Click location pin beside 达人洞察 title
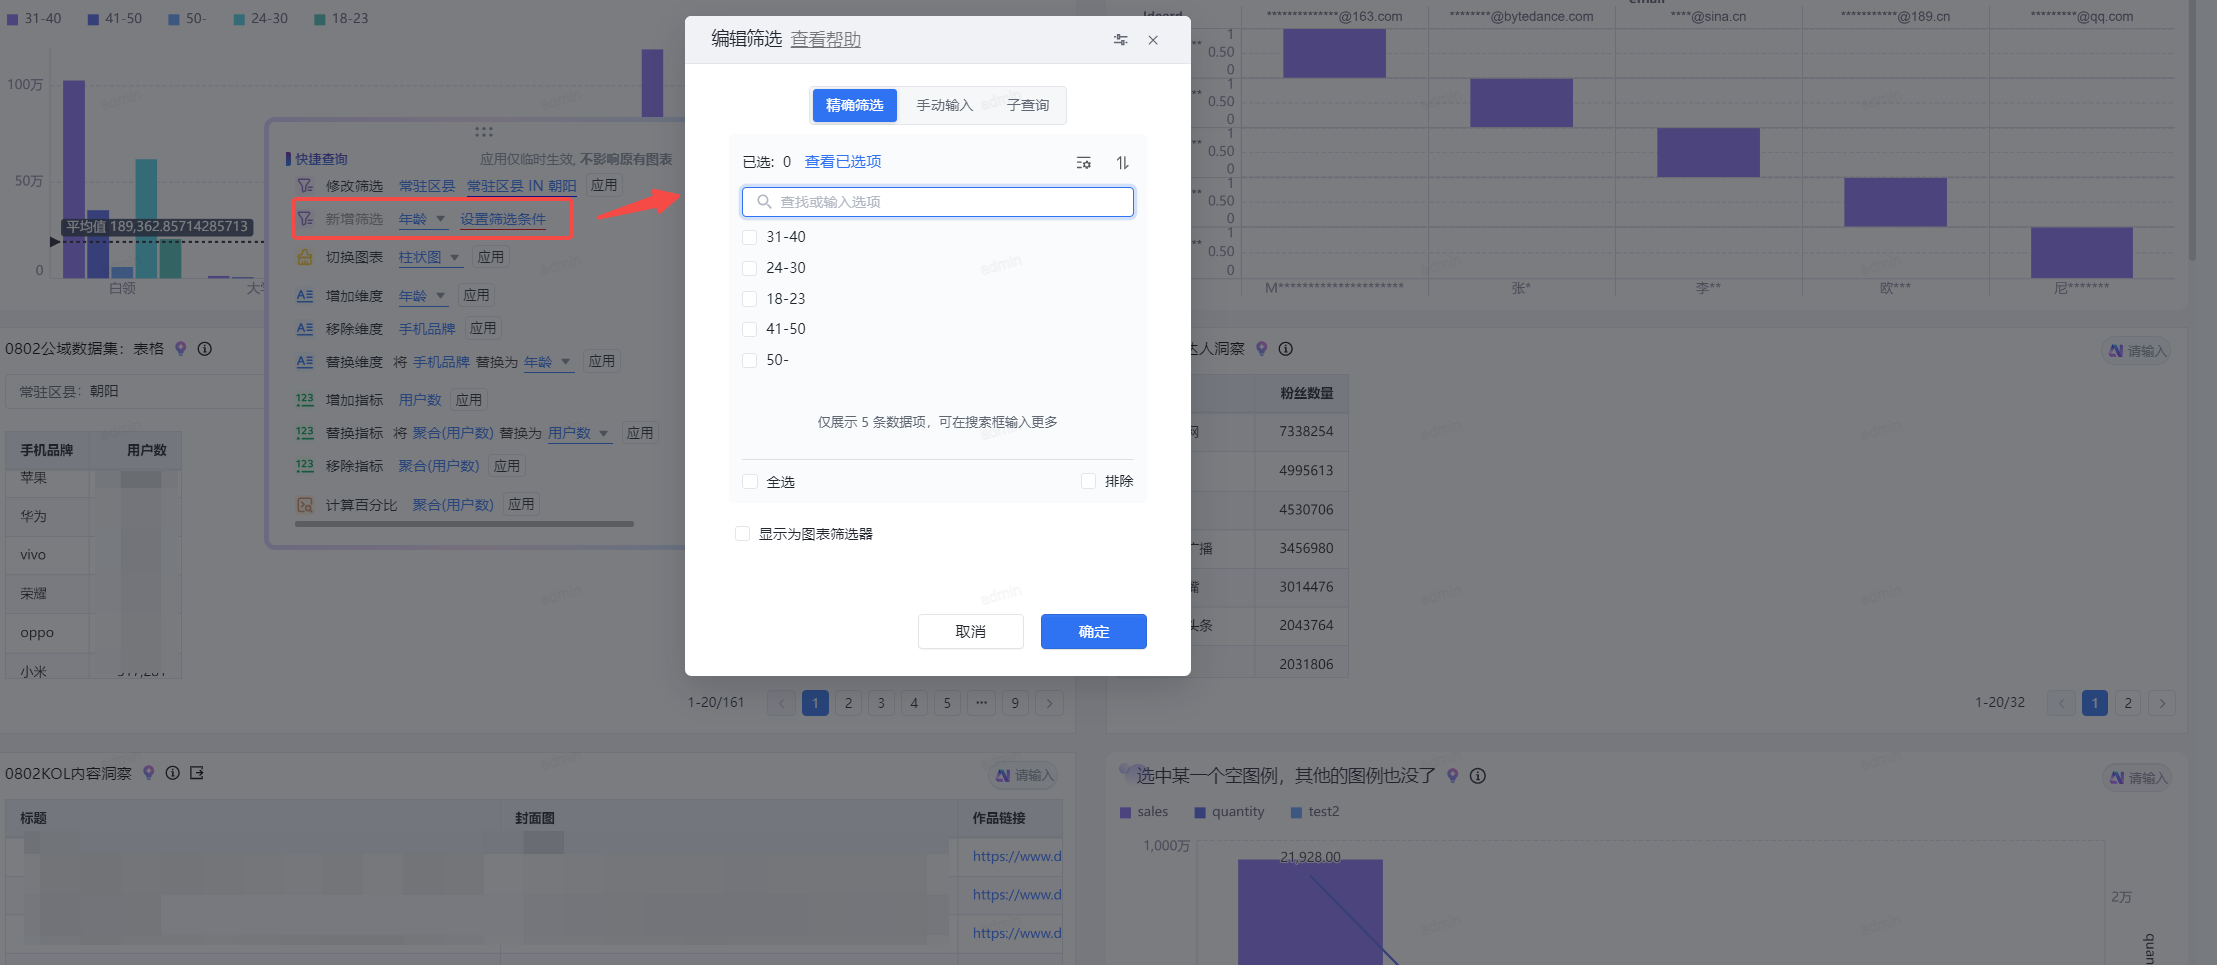Image resolution: width=2217 pixels, height=965 pixels. coord(1262,349)
